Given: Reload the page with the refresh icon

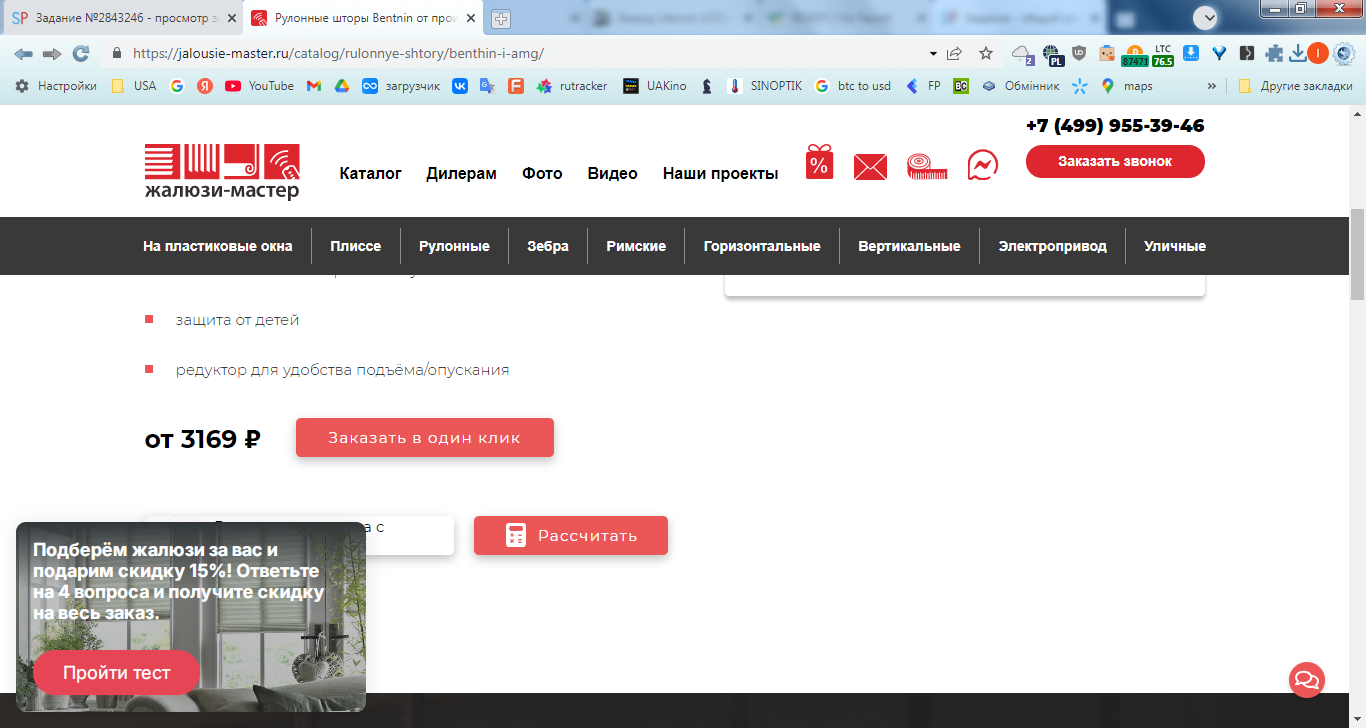Looking at the screenshot, I should (x=81, y=53).
